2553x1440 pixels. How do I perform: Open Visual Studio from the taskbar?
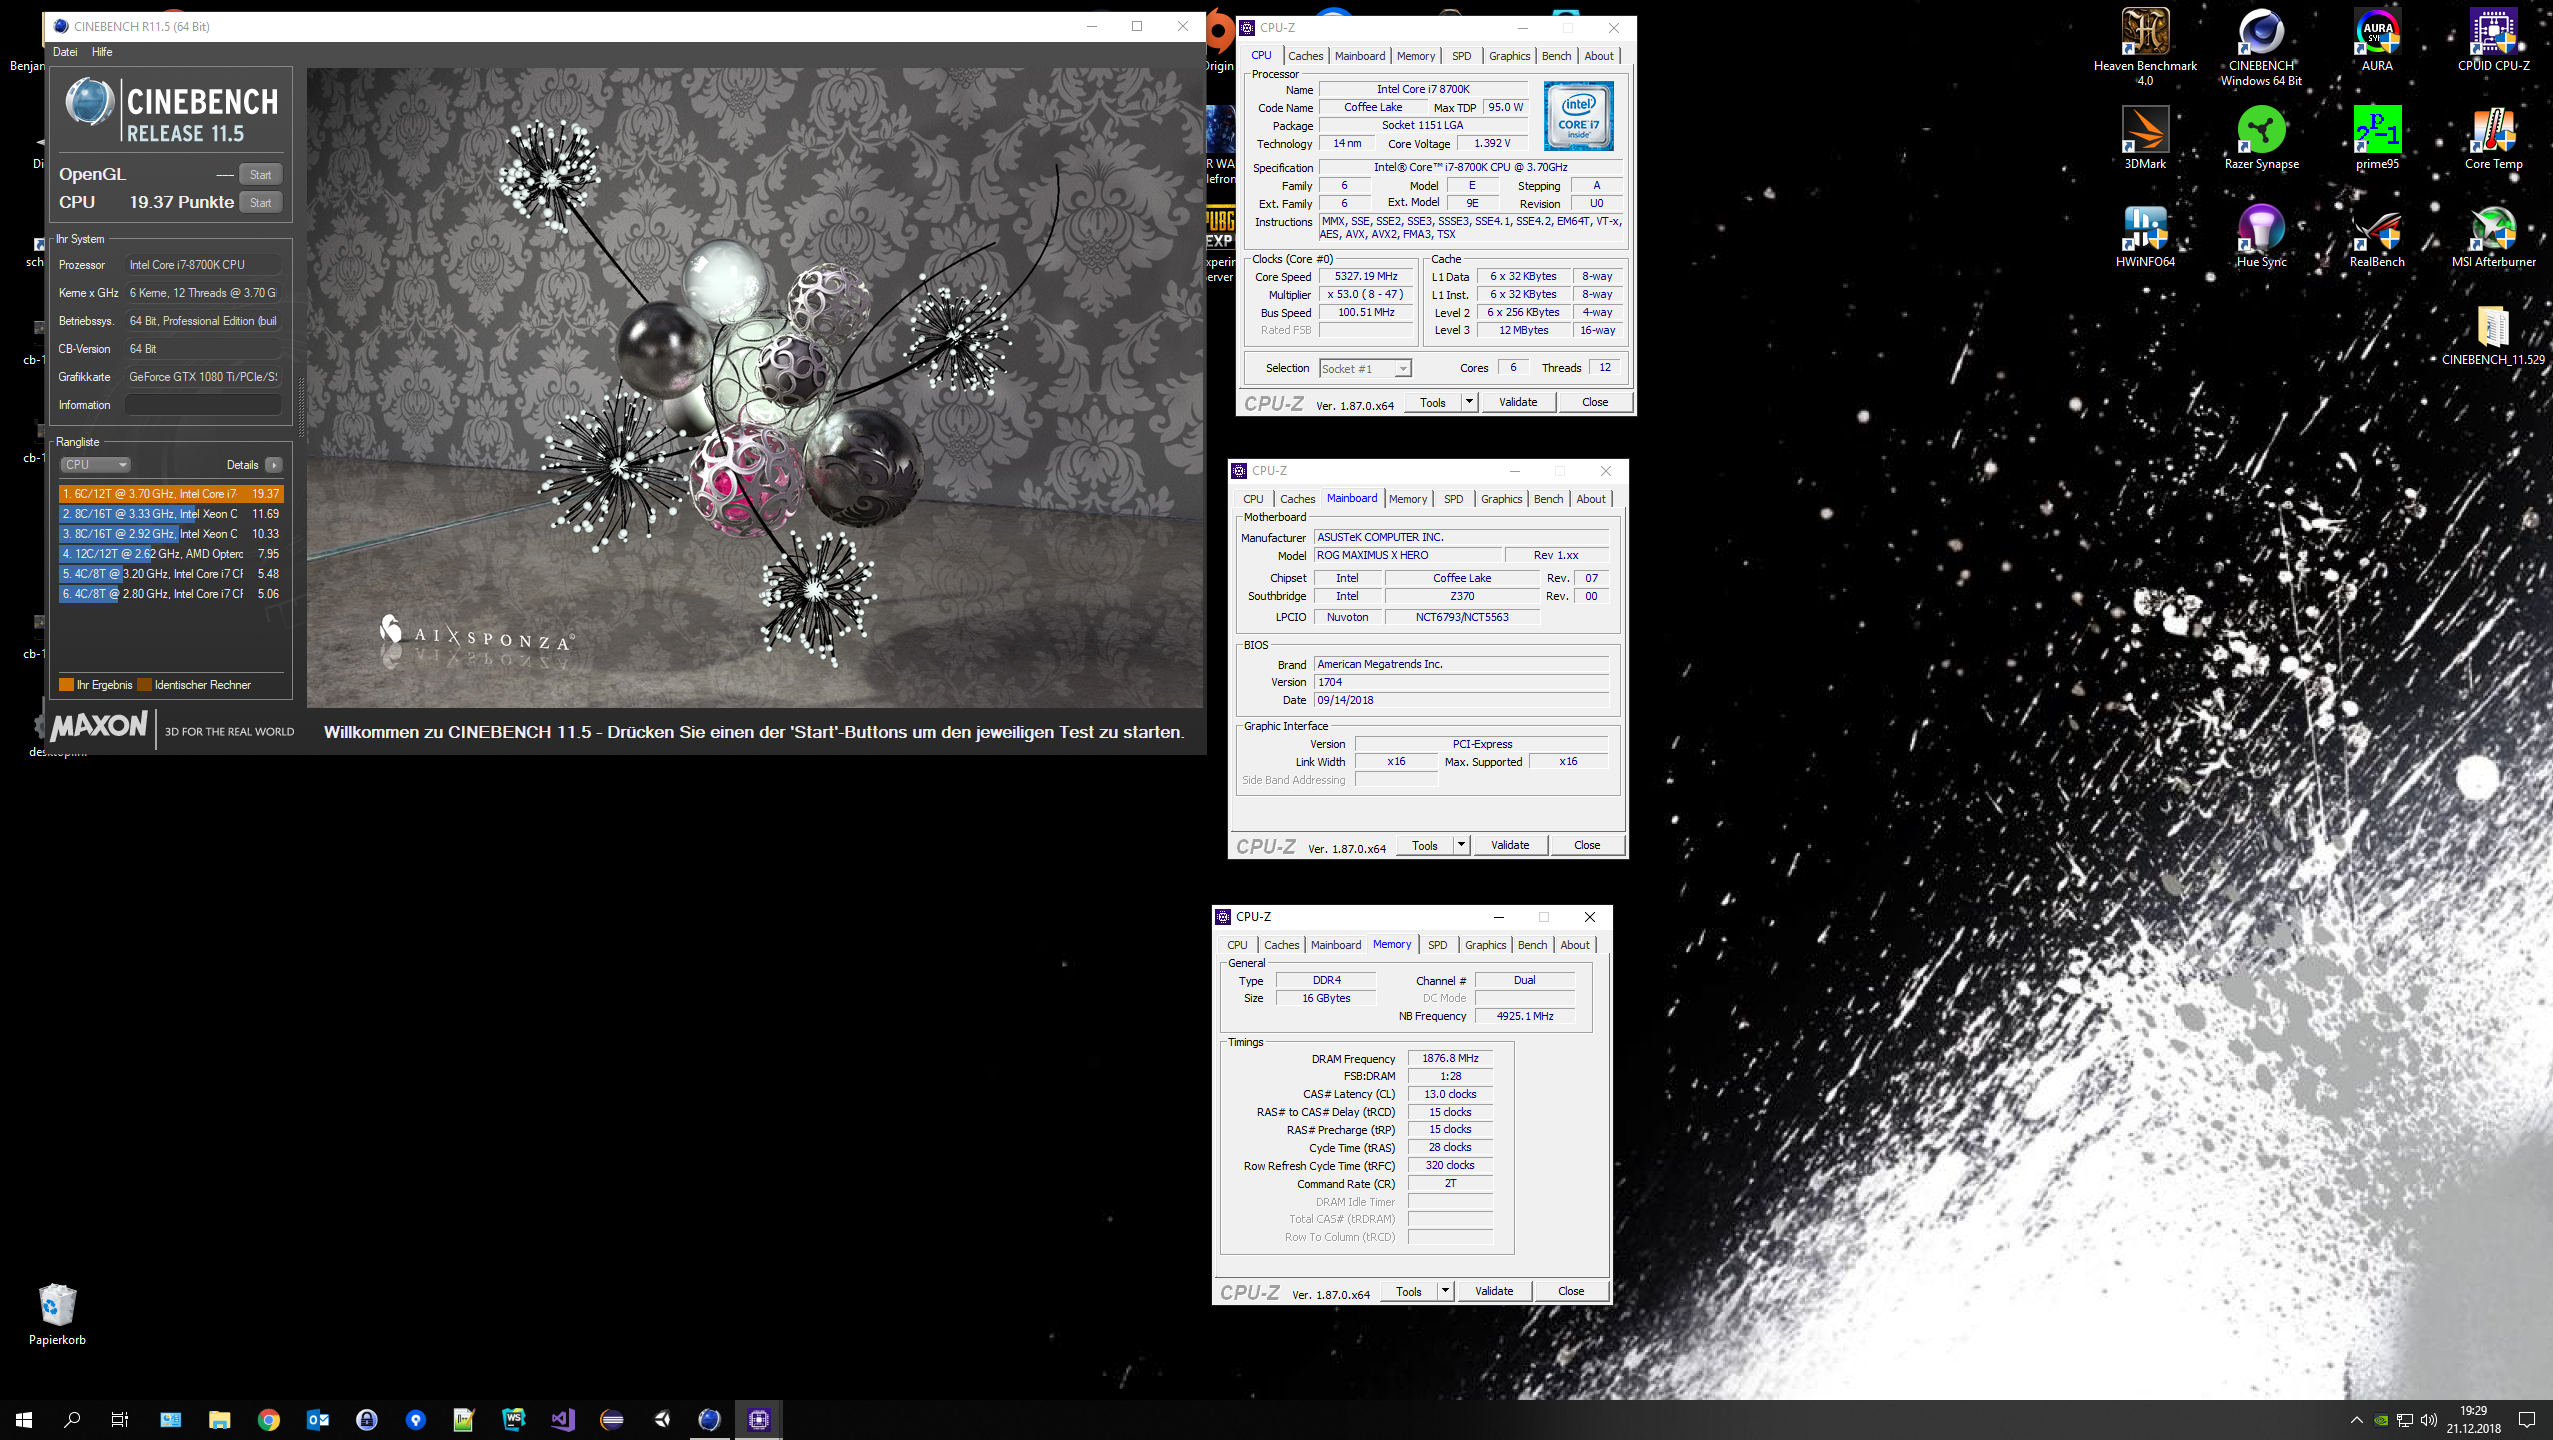point(563,1419)
